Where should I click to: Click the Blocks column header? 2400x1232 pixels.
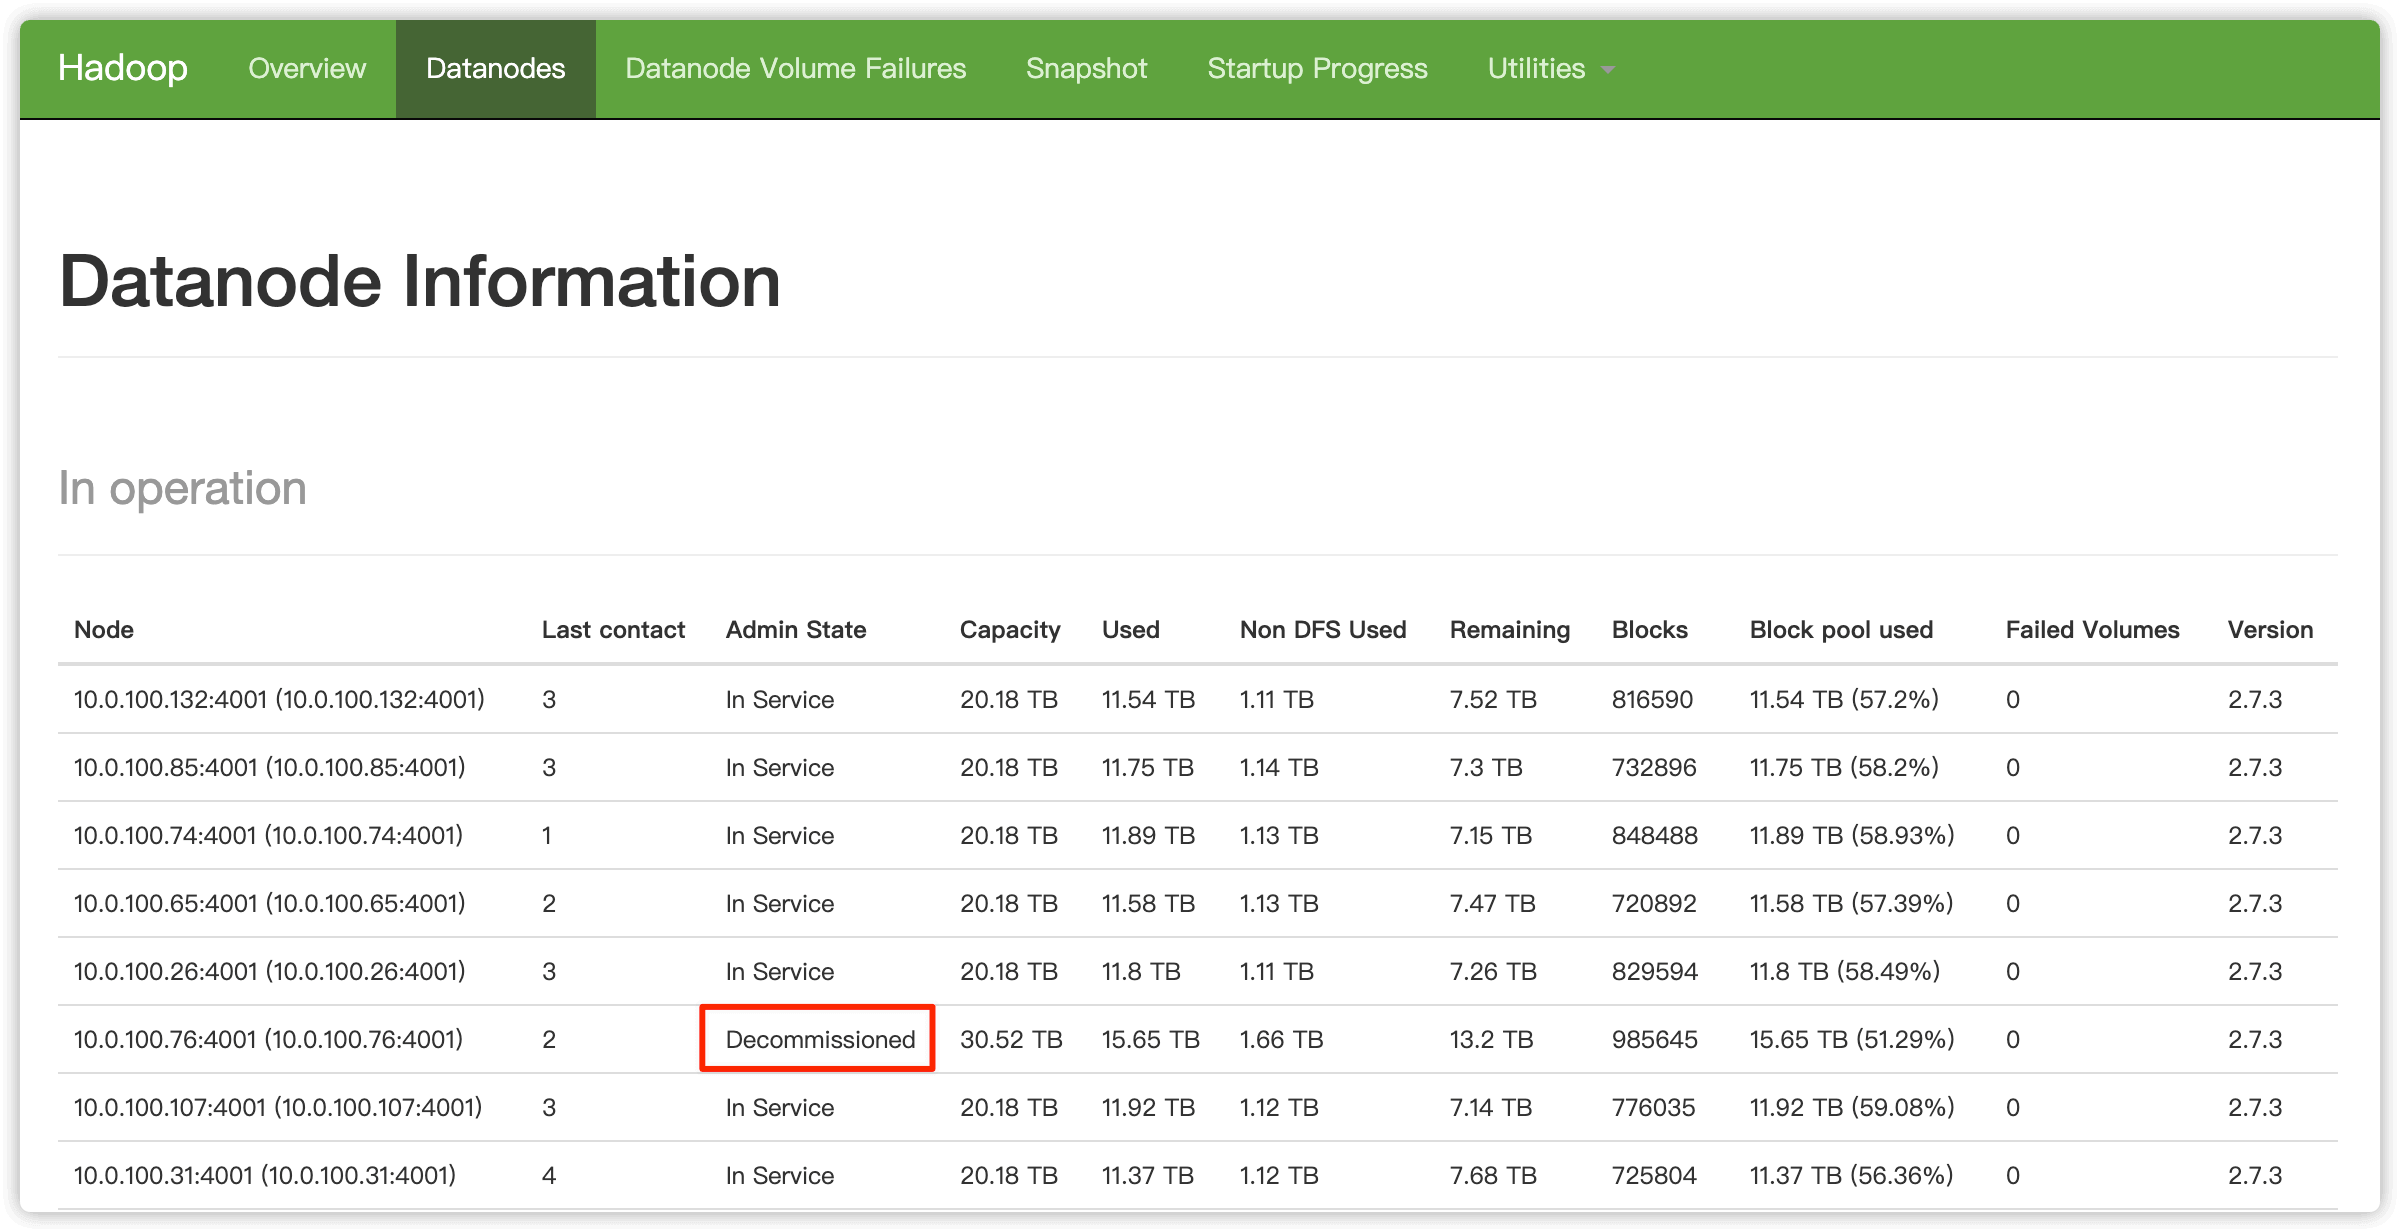pyautogui.click(x=1649, y=630)
